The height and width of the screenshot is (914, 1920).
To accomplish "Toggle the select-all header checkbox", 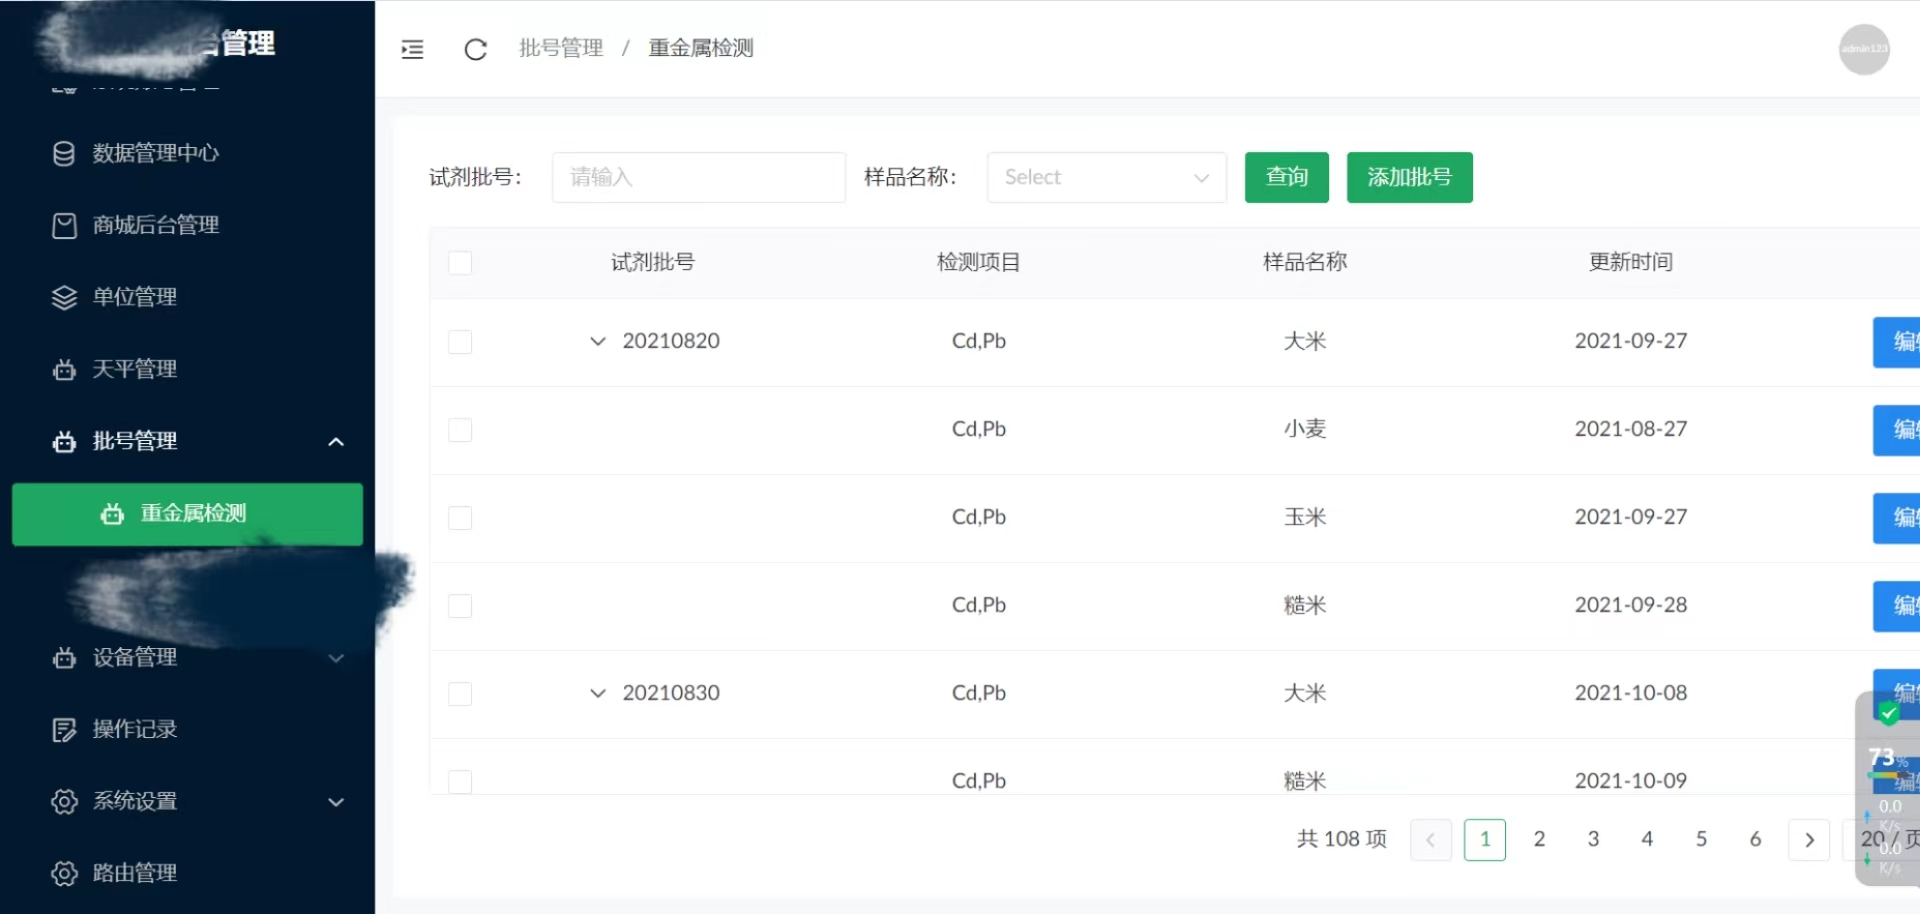I will coord(460,263).
